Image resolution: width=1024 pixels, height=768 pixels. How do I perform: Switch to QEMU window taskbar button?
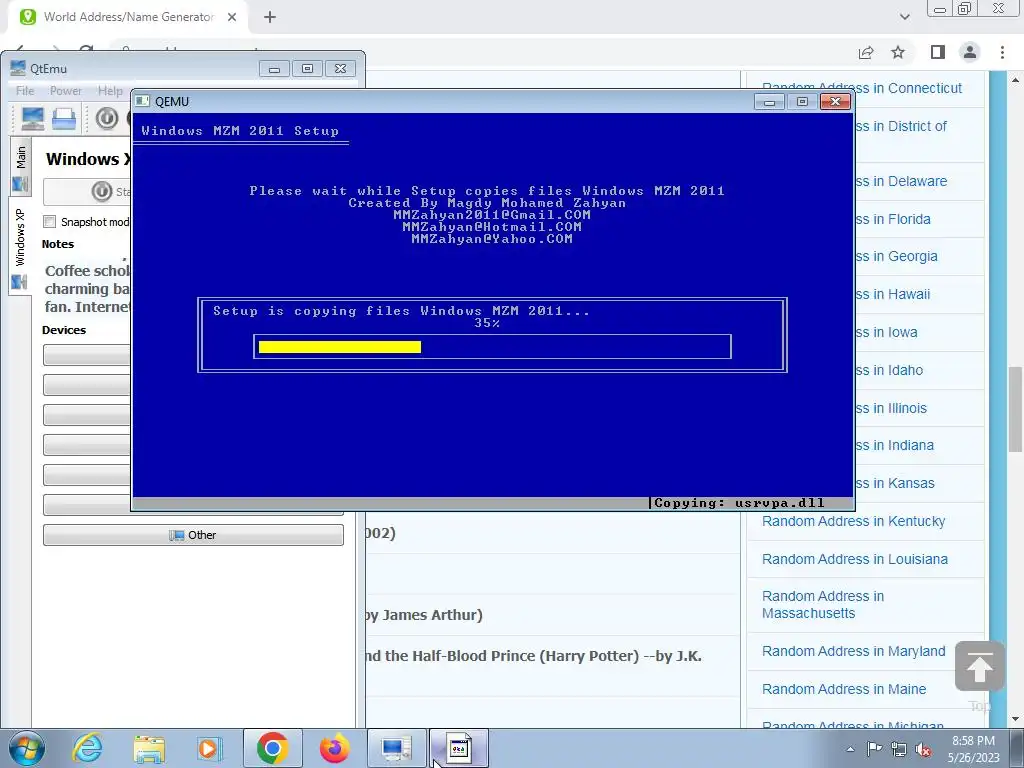point(458,748)
